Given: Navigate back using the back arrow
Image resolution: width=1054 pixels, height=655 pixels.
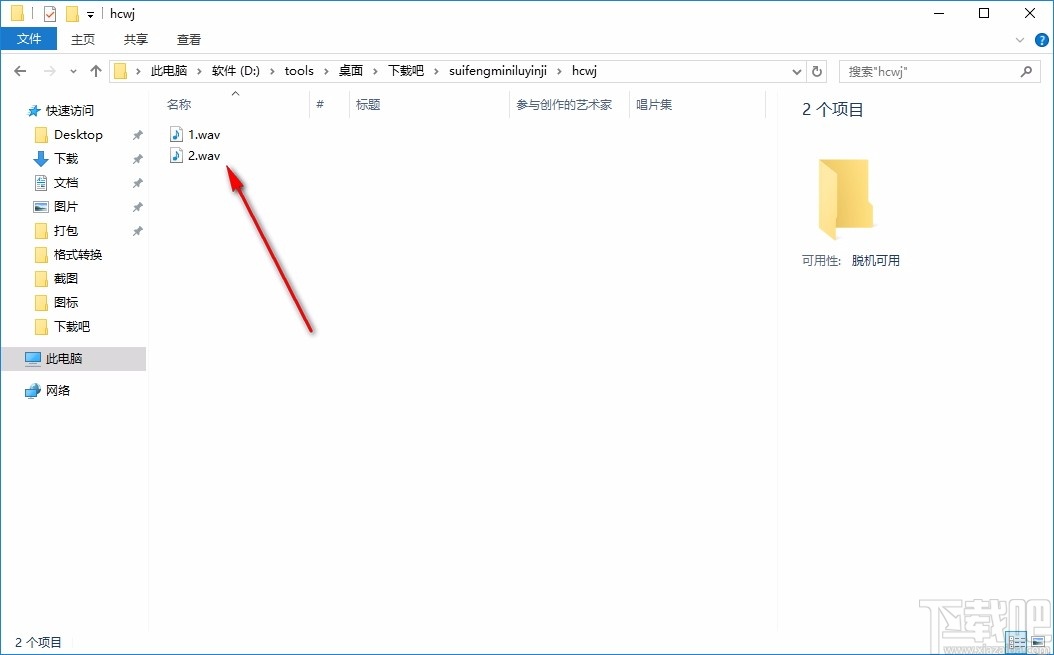Looking at the screenshot, I should tap(19, 71).
